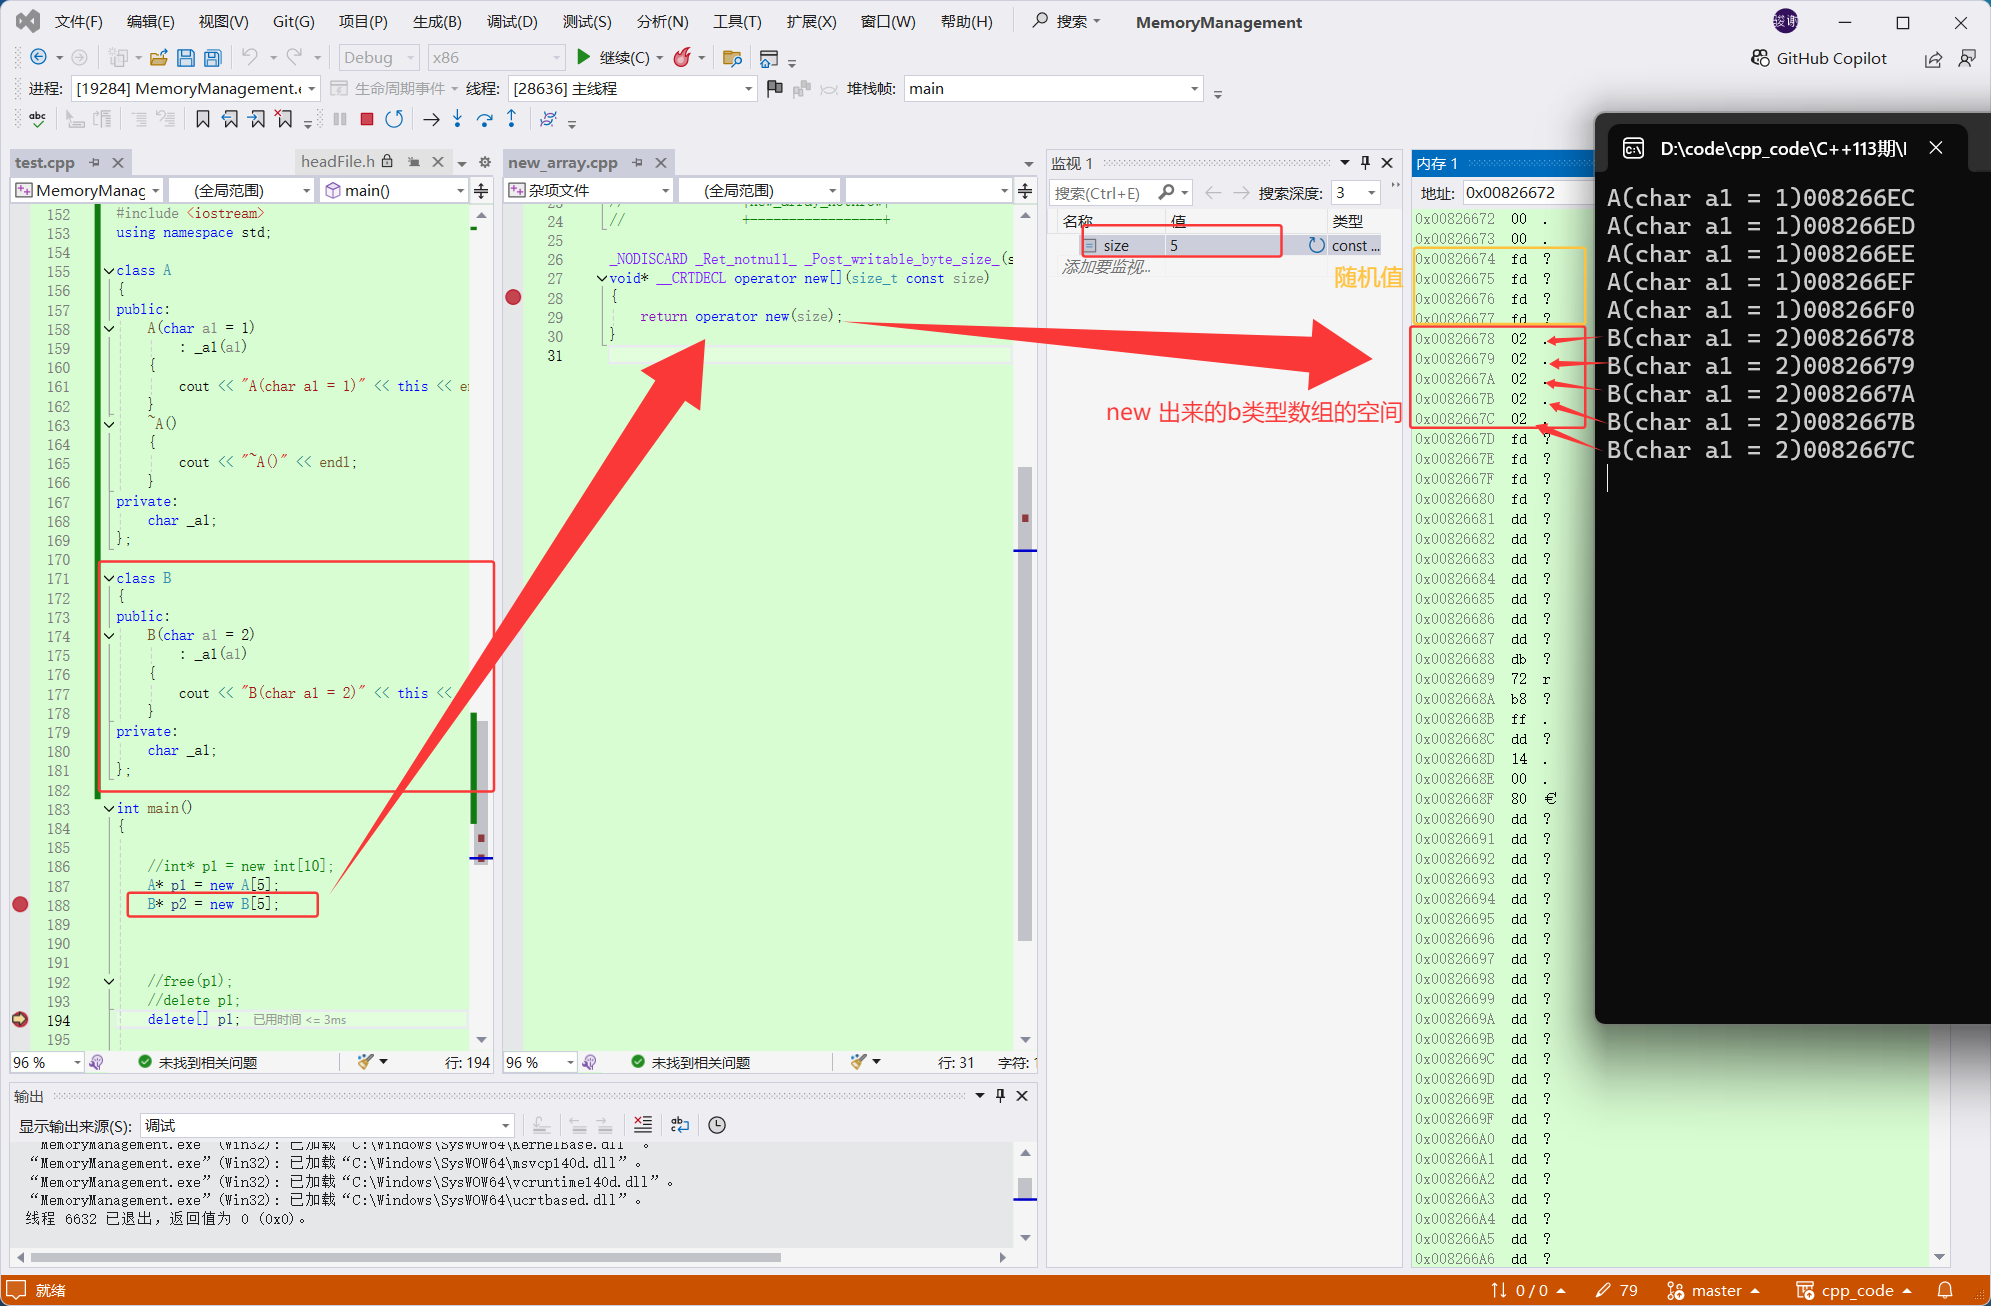The width and height of the screenshot is (1991, 1306).
Task: Open the 调试(D) menu
Action: tap(512, 22)
